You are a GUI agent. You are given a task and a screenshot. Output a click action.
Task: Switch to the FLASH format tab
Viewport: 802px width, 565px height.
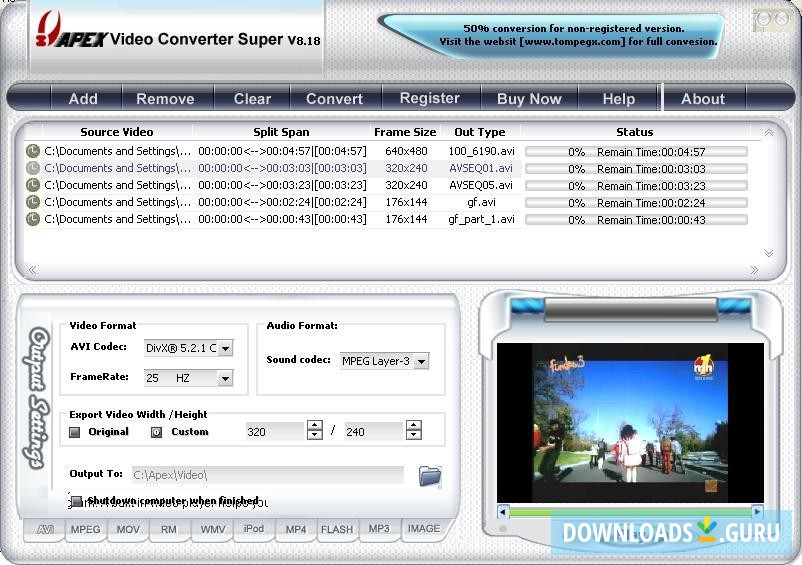(337, 530)
